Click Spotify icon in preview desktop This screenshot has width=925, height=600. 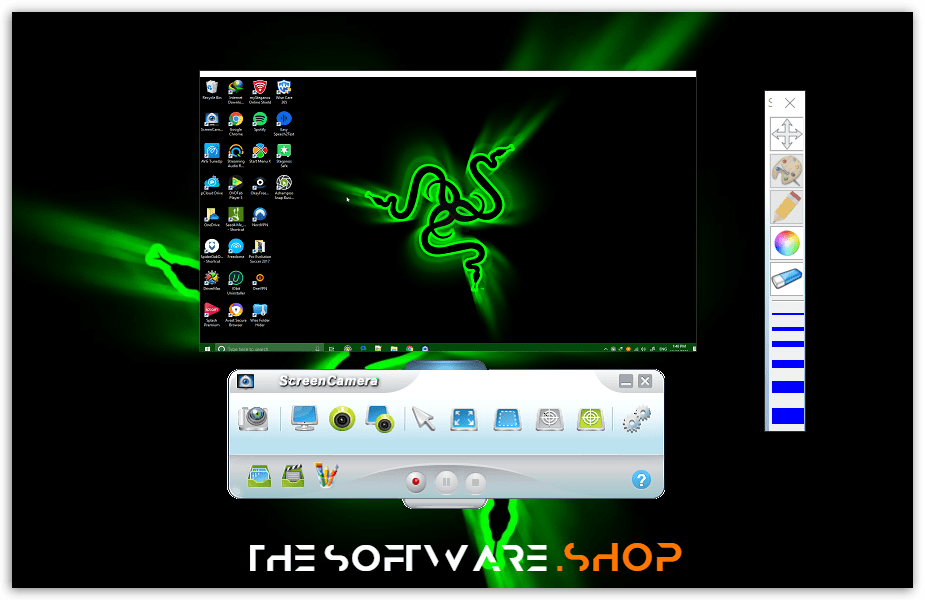[260, 122]
